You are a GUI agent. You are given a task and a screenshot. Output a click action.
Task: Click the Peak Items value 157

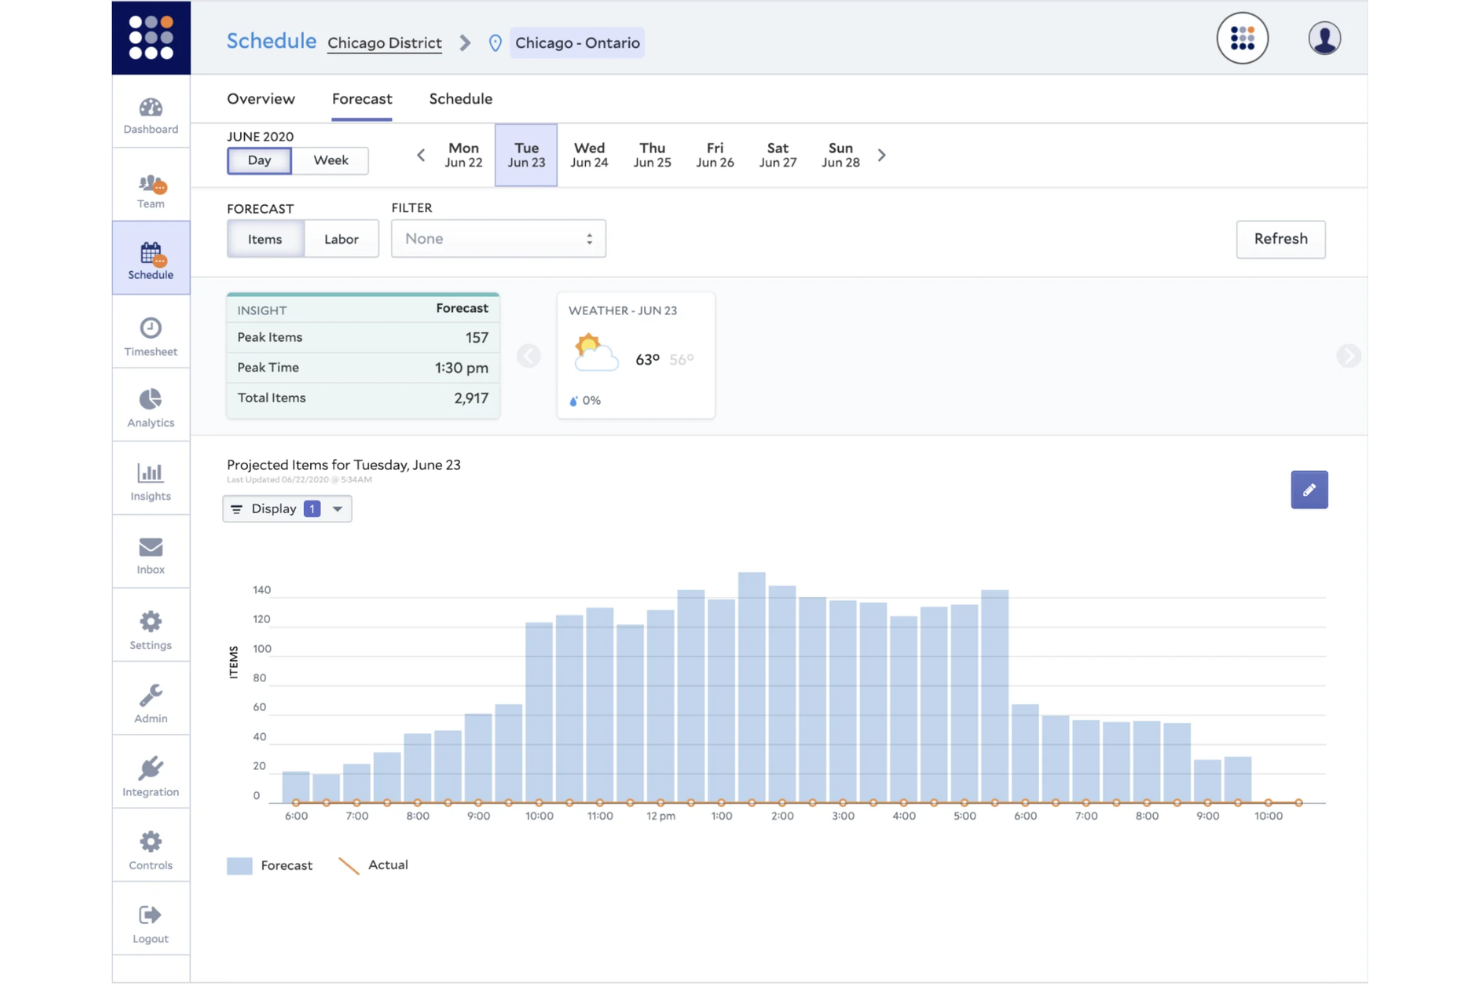click(477, 338)
